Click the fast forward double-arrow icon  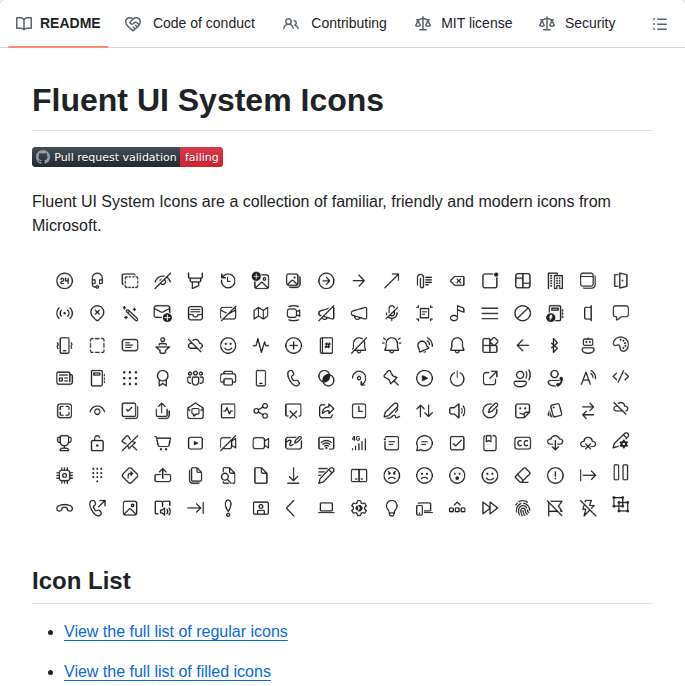pyautogui.click(x=490, y=508)
